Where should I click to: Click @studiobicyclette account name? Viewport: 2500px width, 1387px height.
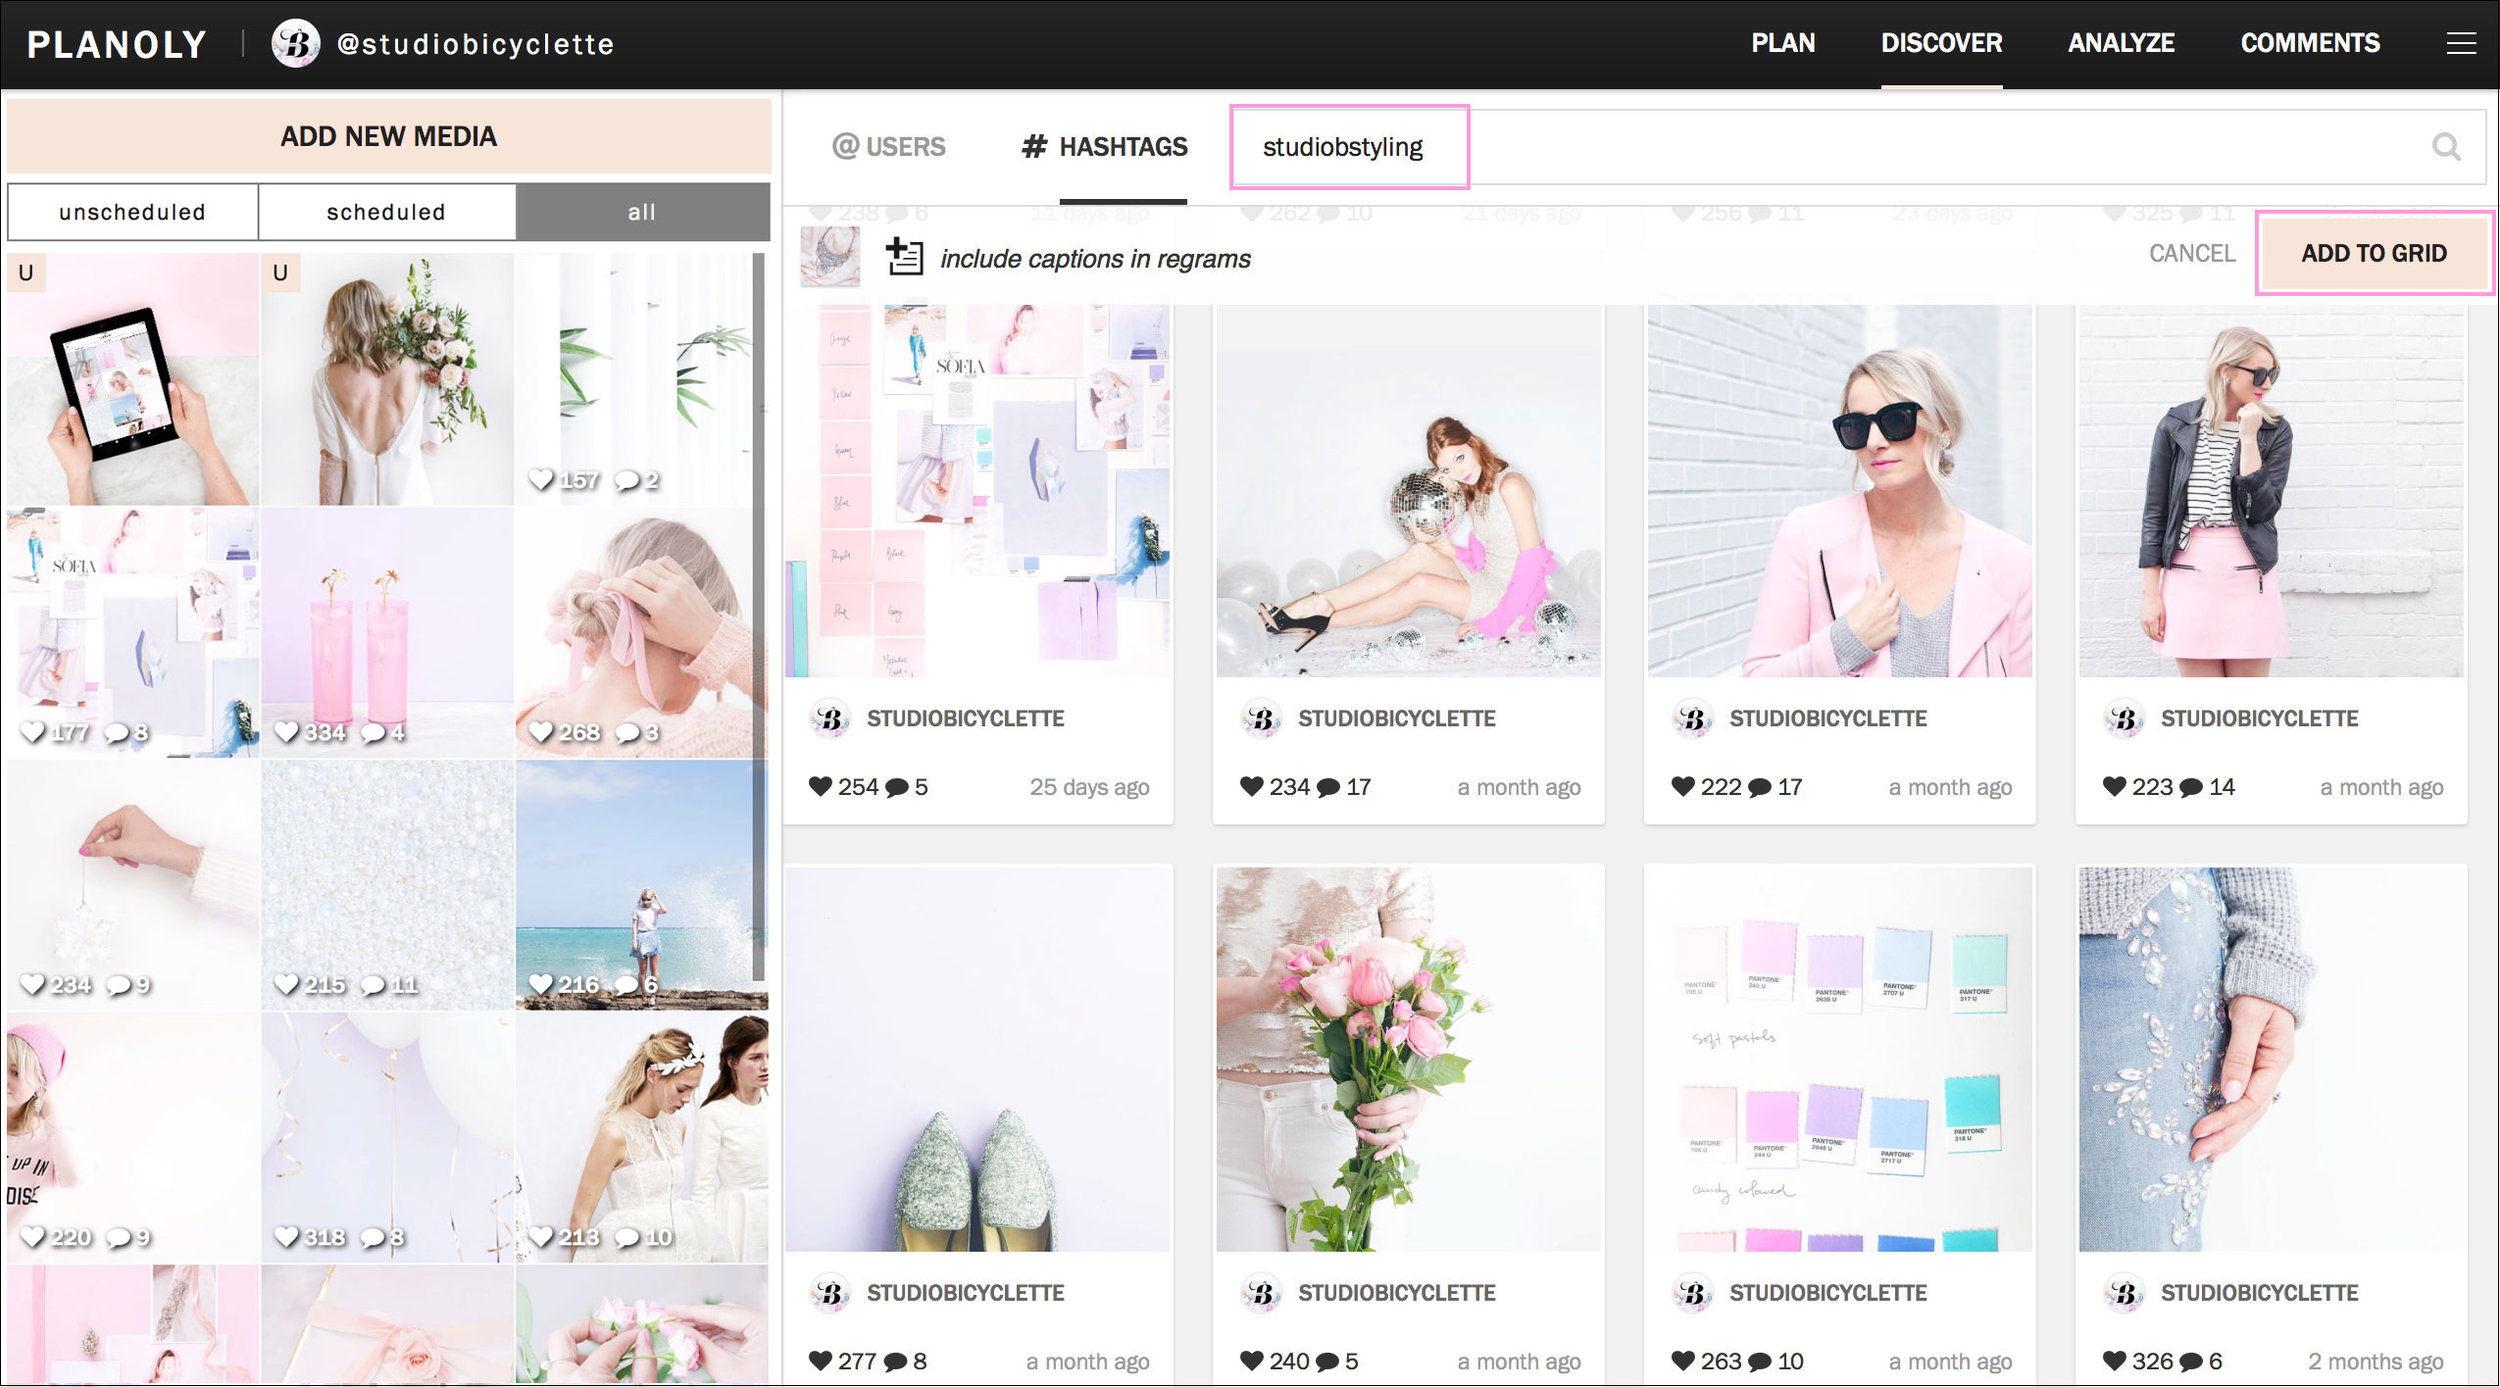(x=475, y=44)
